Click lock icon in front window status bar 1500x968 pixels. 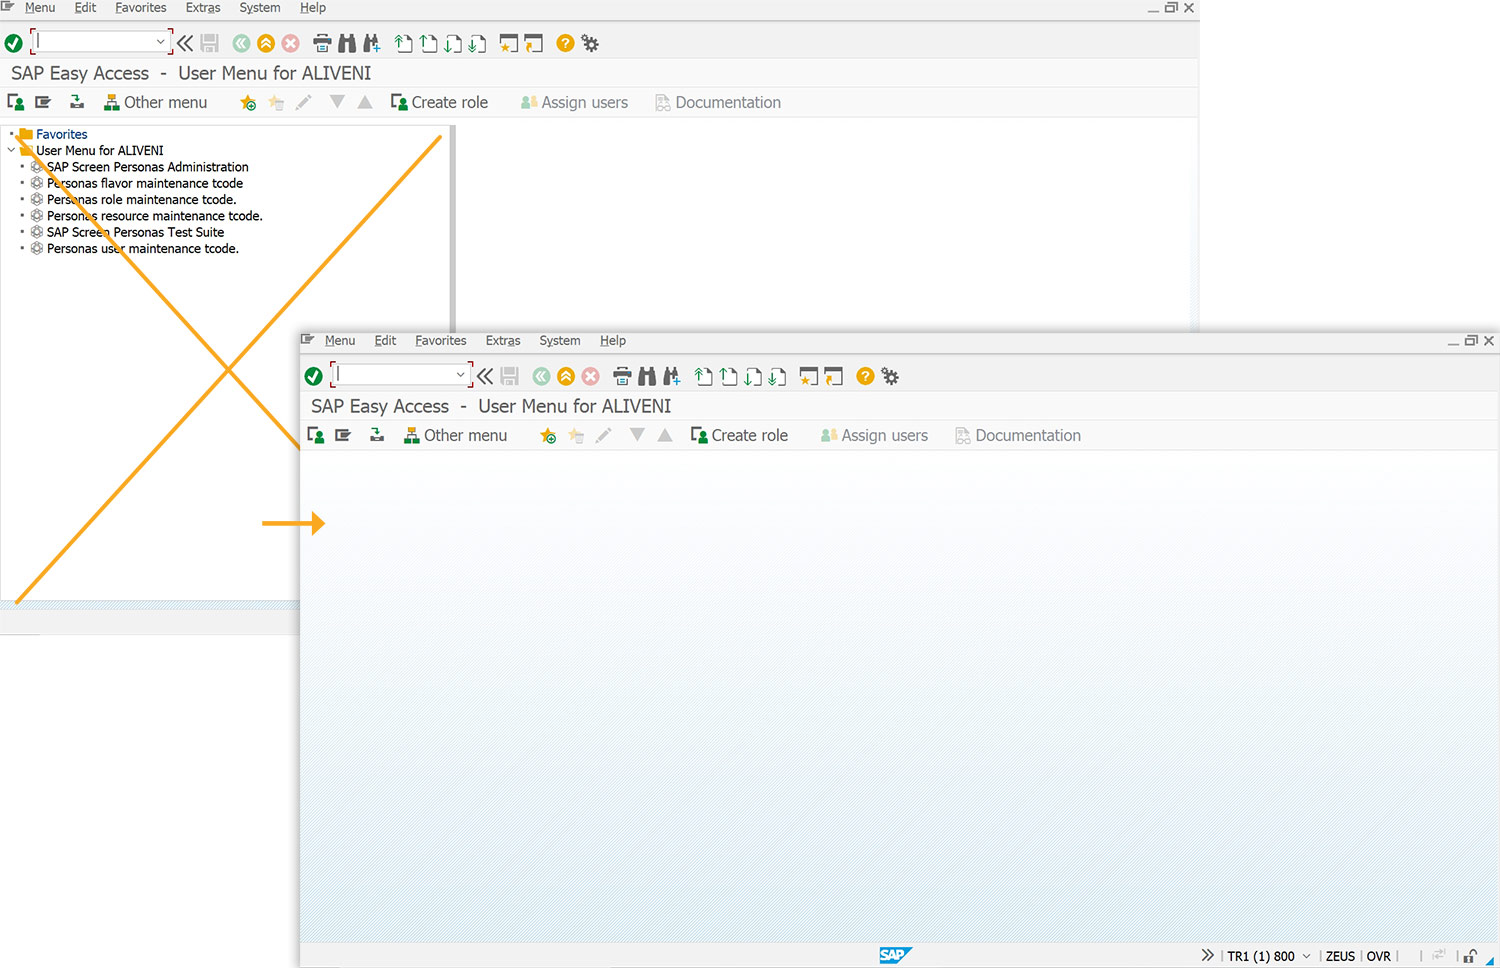[x=1471, y=956]
